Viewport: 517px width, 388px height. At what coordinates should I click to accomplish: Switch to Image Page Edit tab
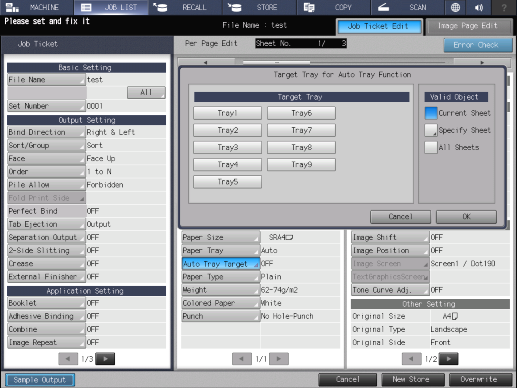(469, 26)
